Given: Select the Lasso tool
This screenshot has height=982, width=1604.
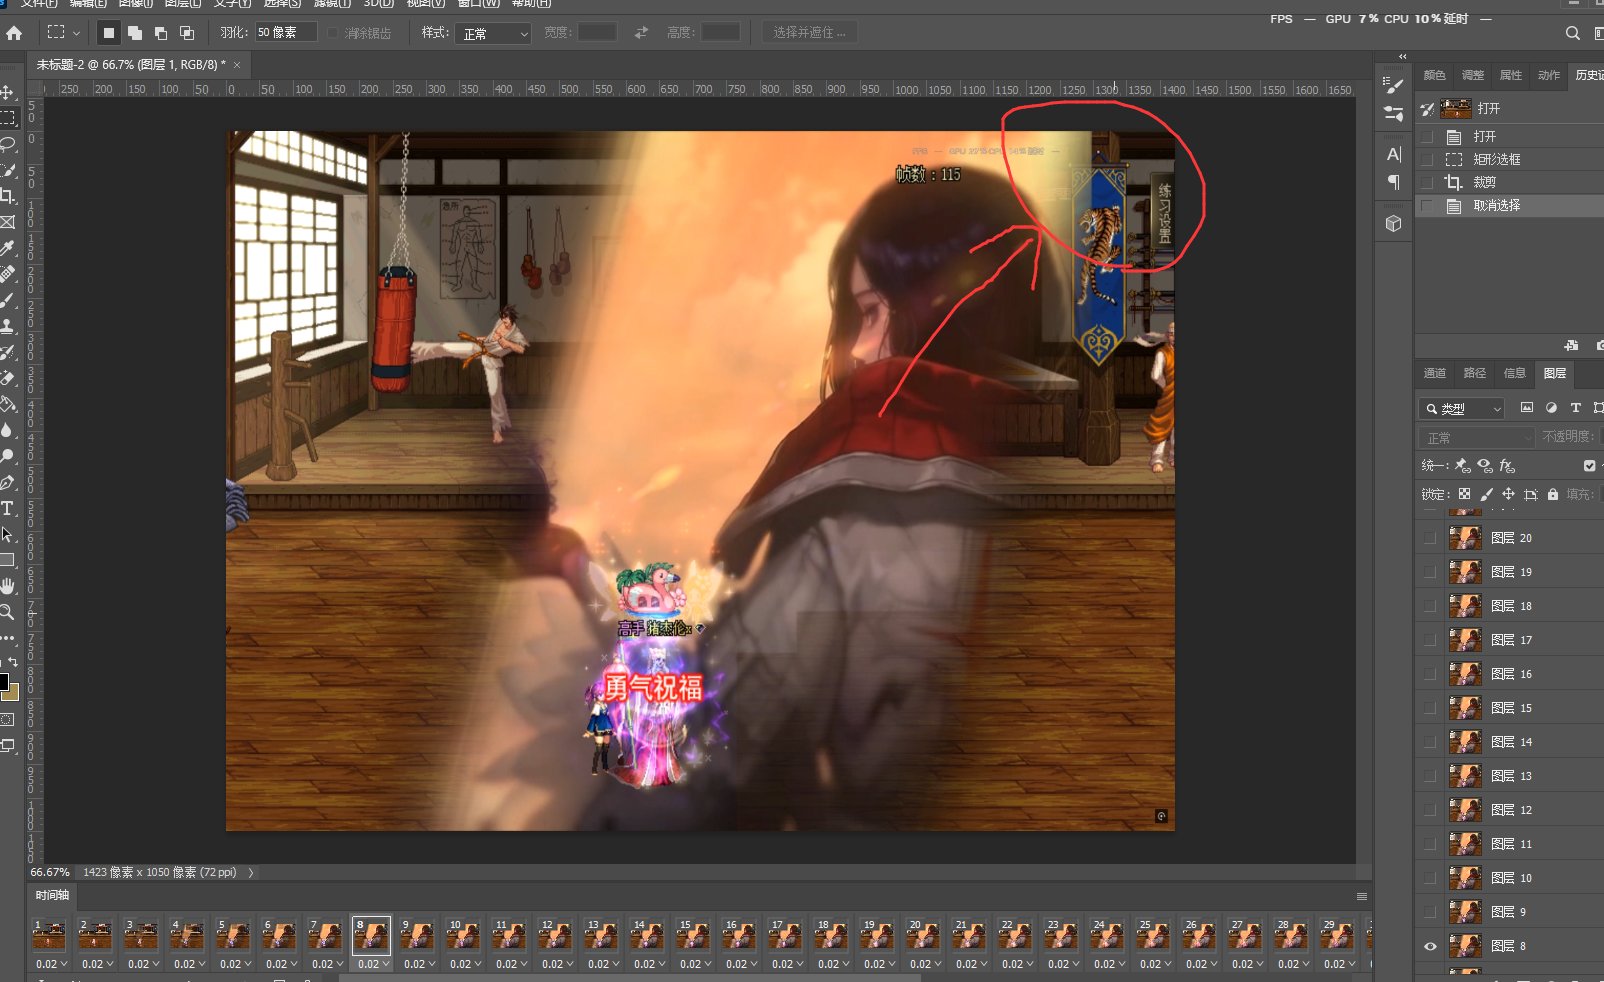Looking at the screenshot, I should pyautogui.click(x=7, y=144).
